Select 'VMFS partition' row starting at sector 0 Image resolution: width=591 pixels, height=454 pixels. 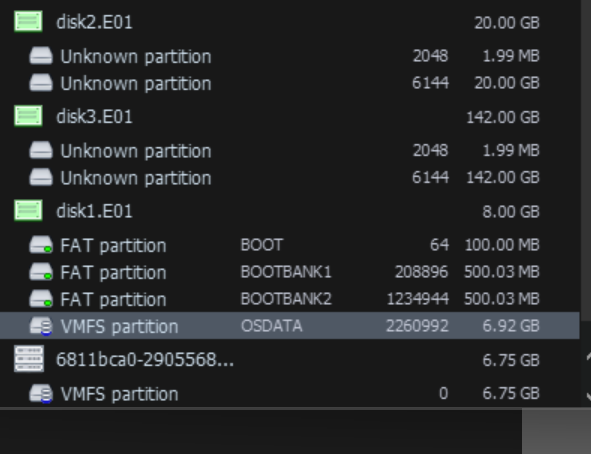point(289,394)
